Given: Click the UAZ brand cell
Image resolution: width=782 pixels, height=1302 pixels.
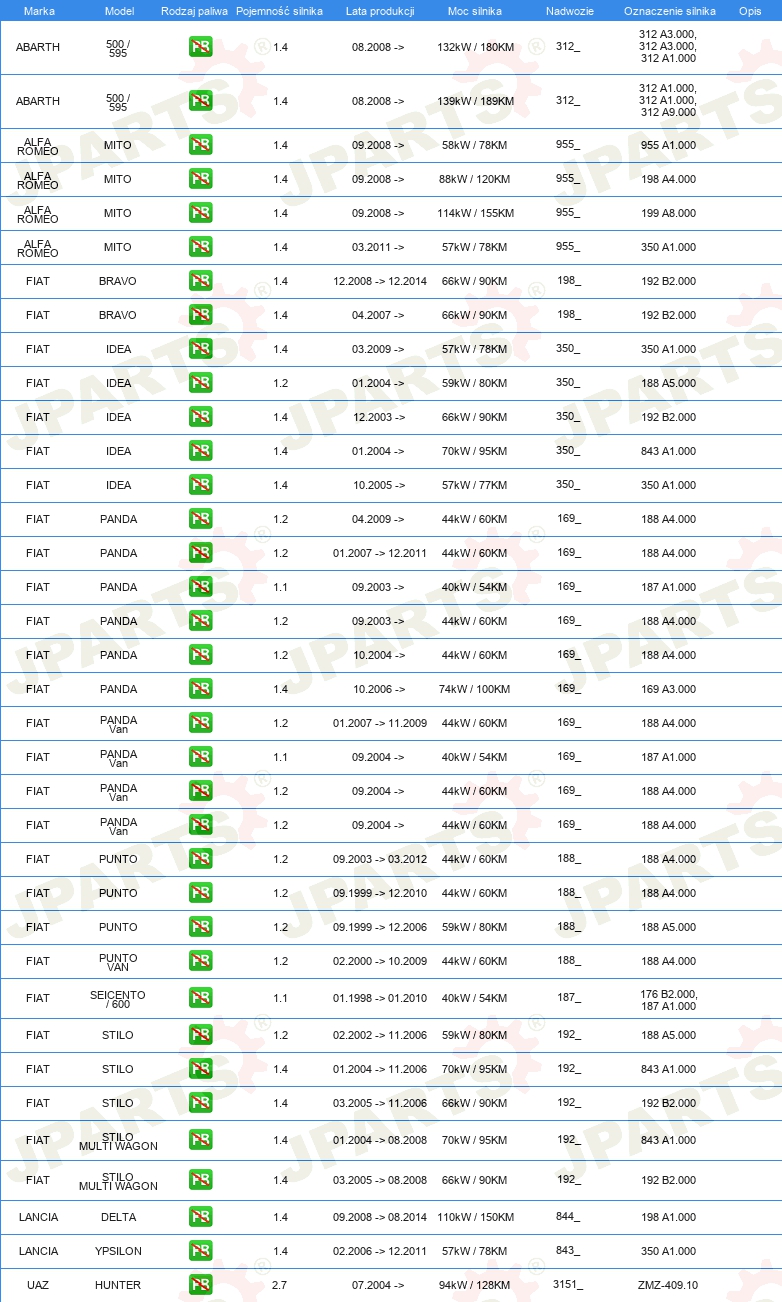Looking at the screenshot, I should (x=38, y=1285).
